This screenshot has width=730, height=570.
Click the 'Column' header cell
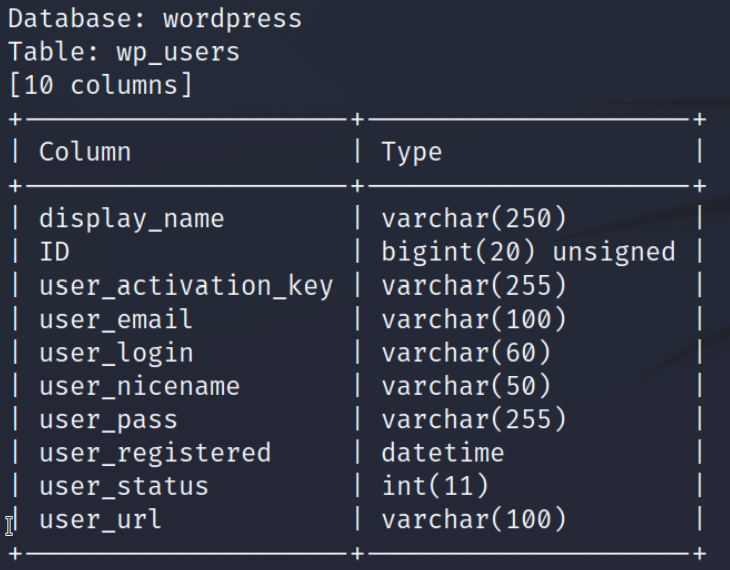pos(85,152)
